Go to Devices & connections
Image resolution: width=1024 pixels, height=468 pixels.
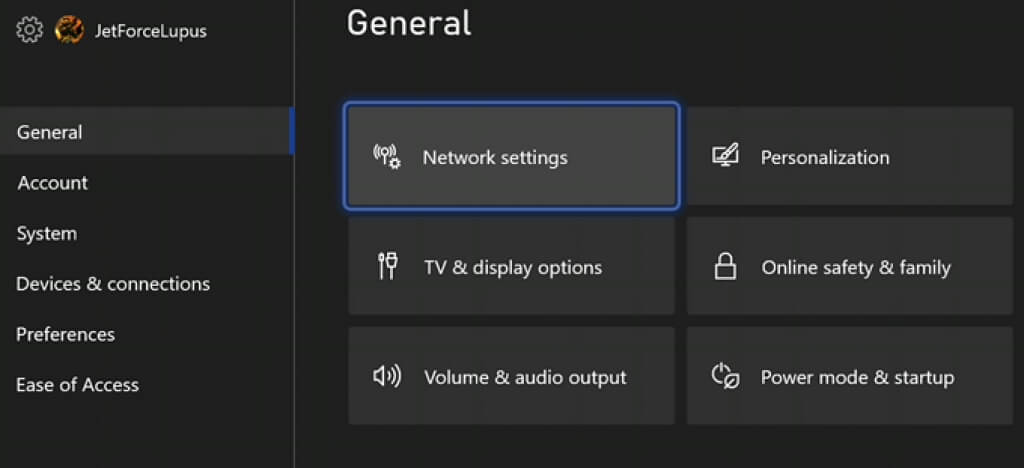(x=113, y=284)
